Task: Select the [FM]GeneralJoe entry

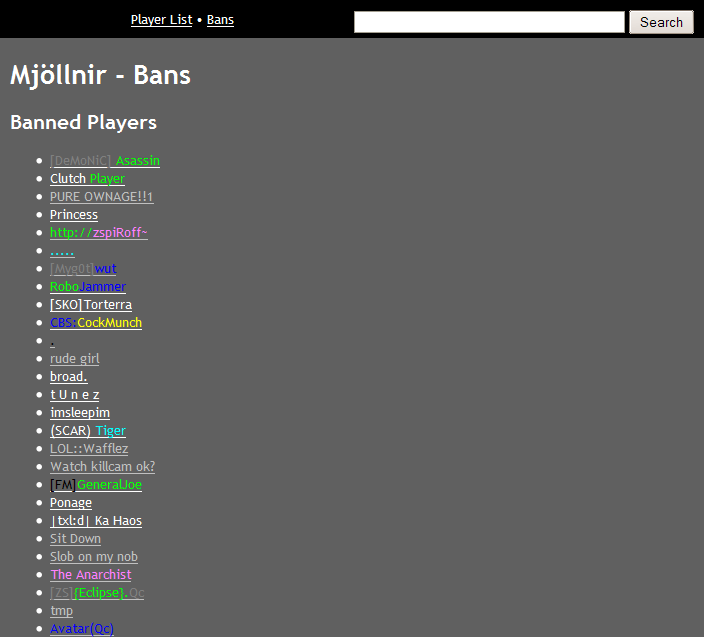Action: pos(96,485)
